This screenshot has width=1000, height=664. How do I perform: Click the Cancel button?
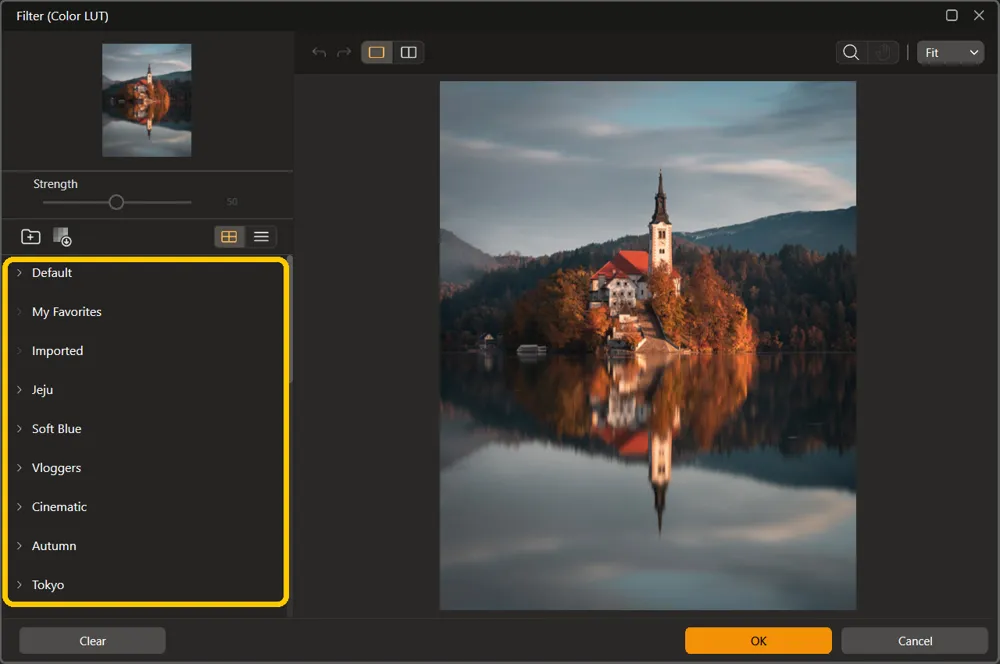point(915,641)
